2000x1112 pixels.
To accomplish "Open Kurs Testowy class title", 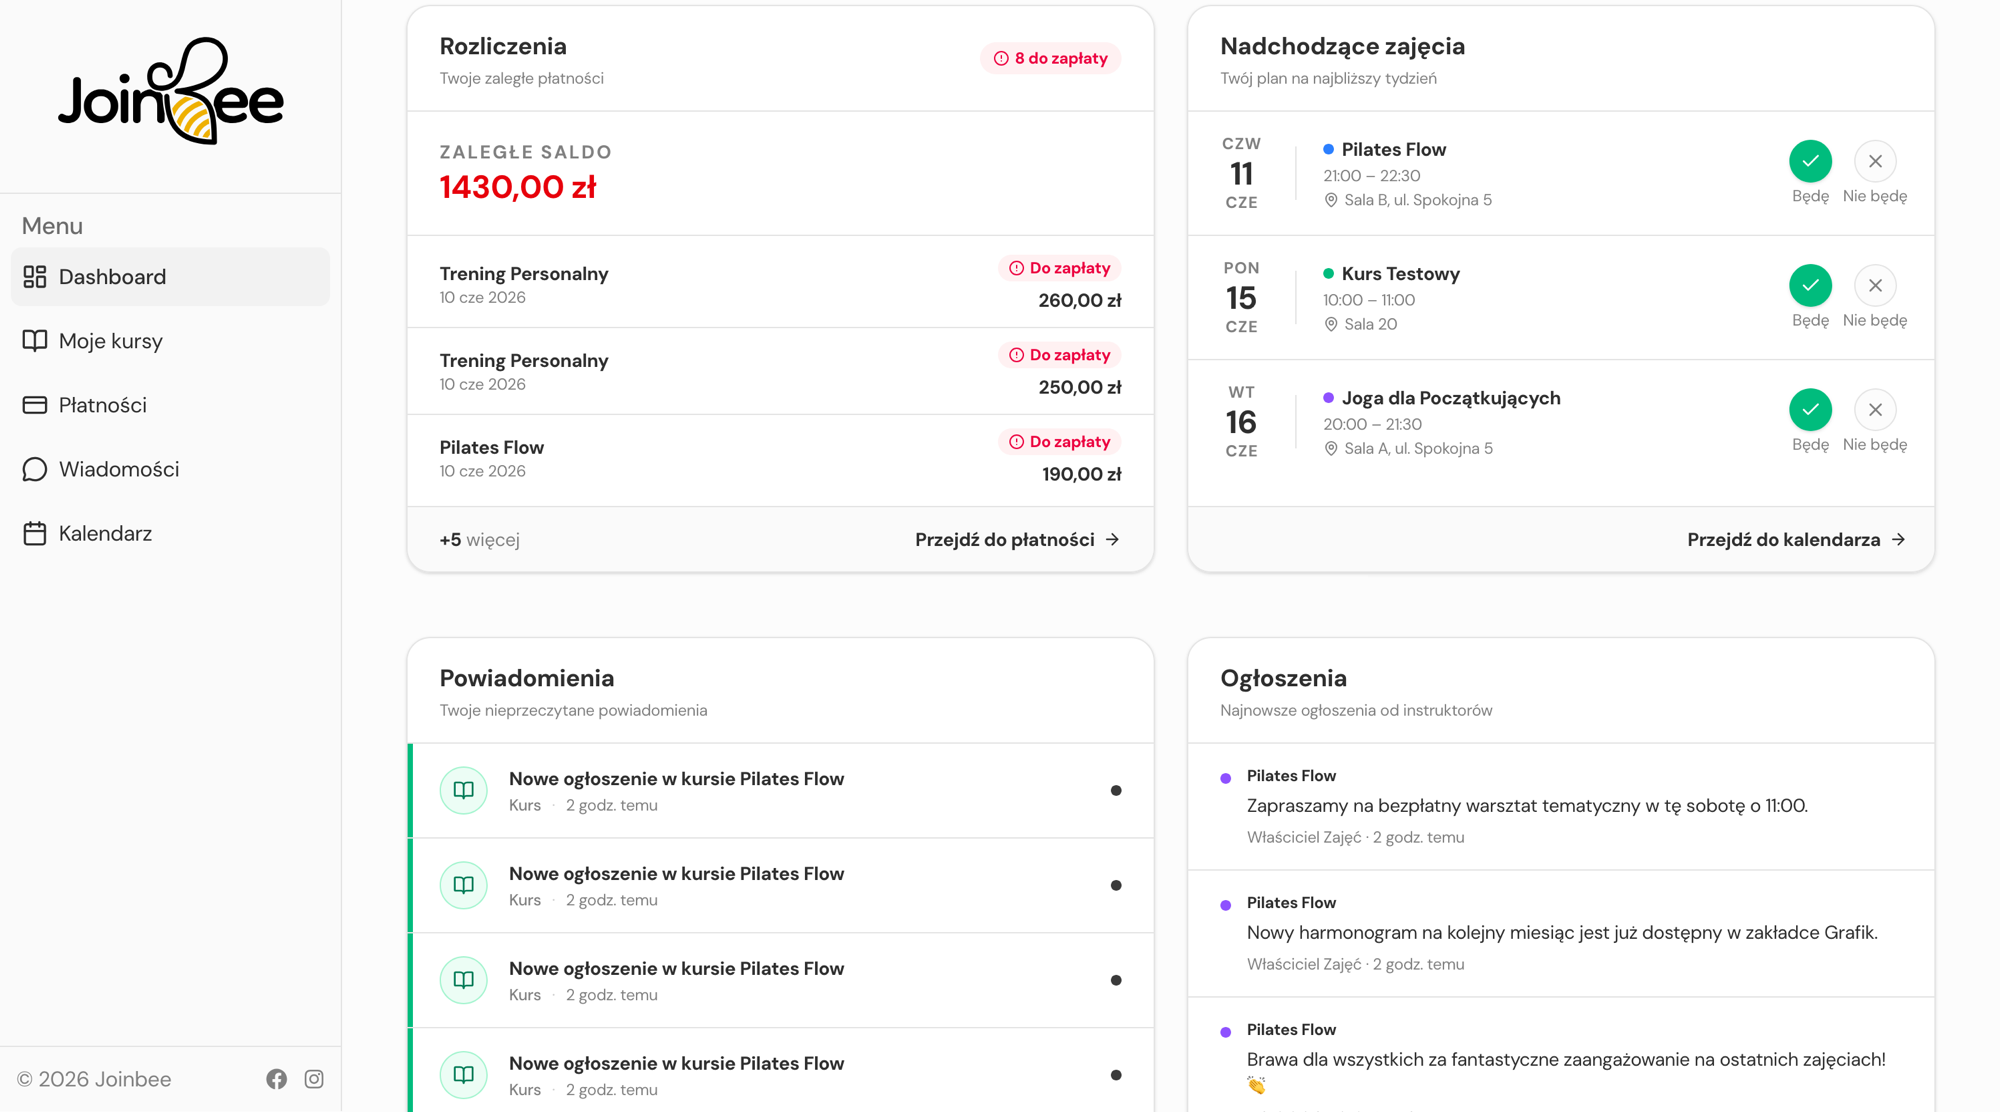I will (x=1400, y=273).
